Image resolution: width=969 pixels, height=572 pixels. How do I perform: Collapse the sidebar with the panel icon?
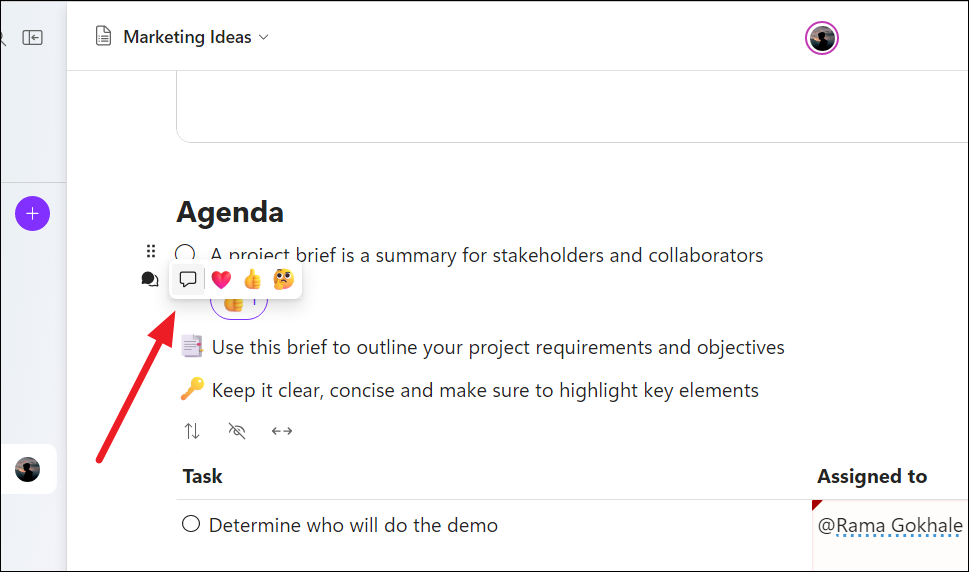pos(33,37)
